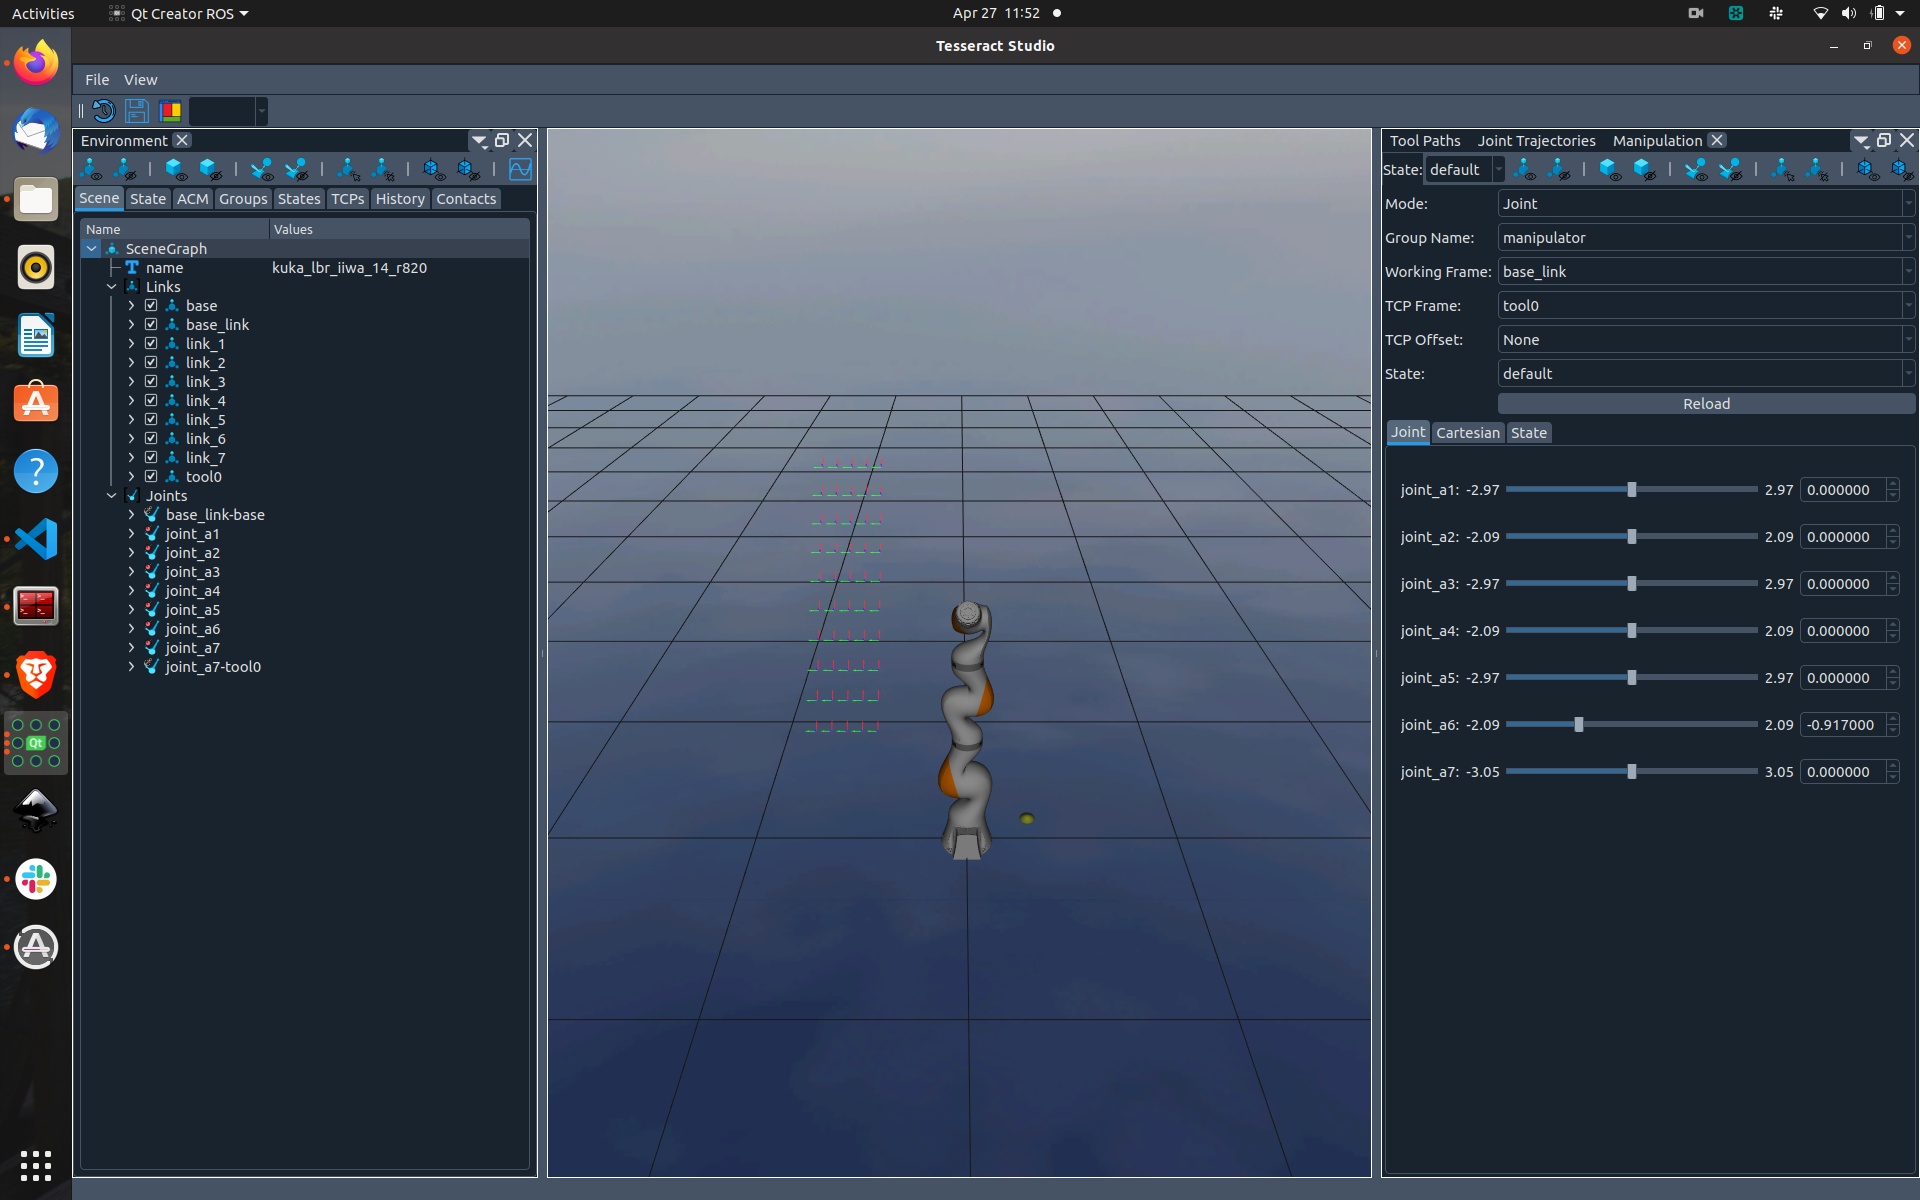The image size is (1920, 1200).
Task: Show wireframe cube icon in Manipulation toolbar
Action: click(x=1868, y=169)
